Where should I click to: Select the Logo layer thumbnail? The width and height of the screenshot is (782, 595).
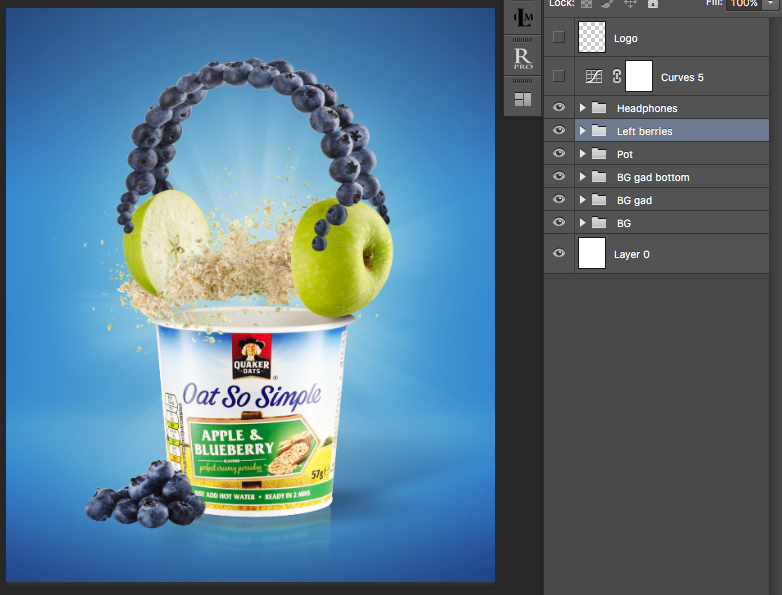(591, 37)
